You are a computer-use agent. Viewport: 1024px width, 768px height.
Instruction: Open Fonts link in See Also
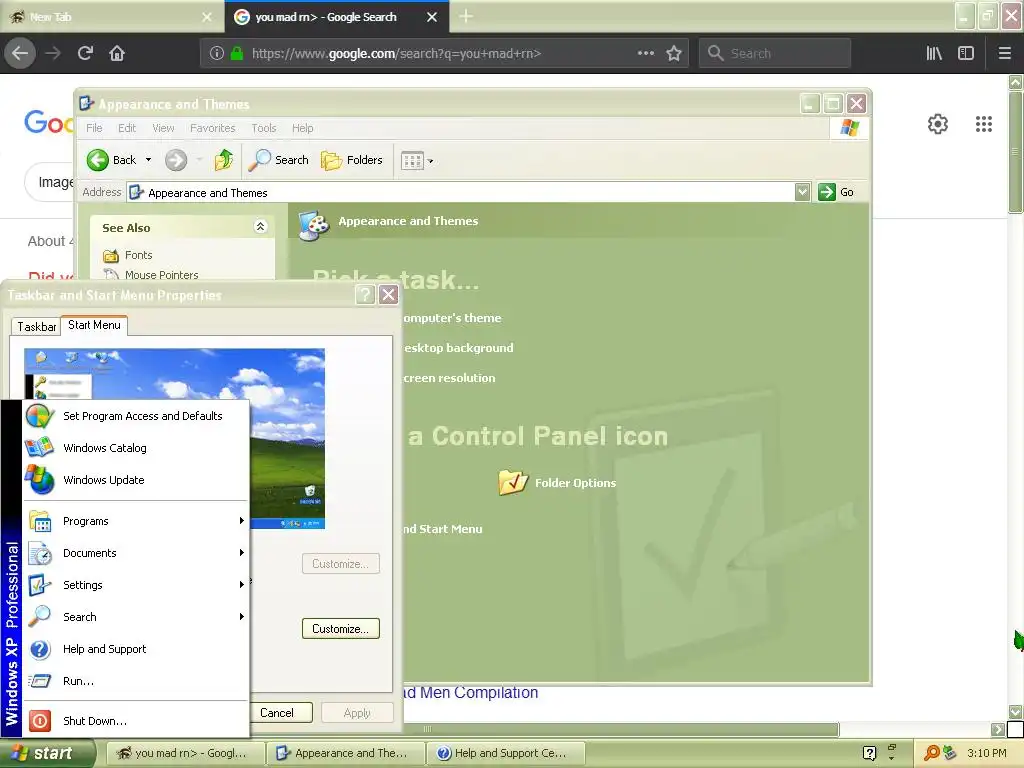click(x=138, y=255)
